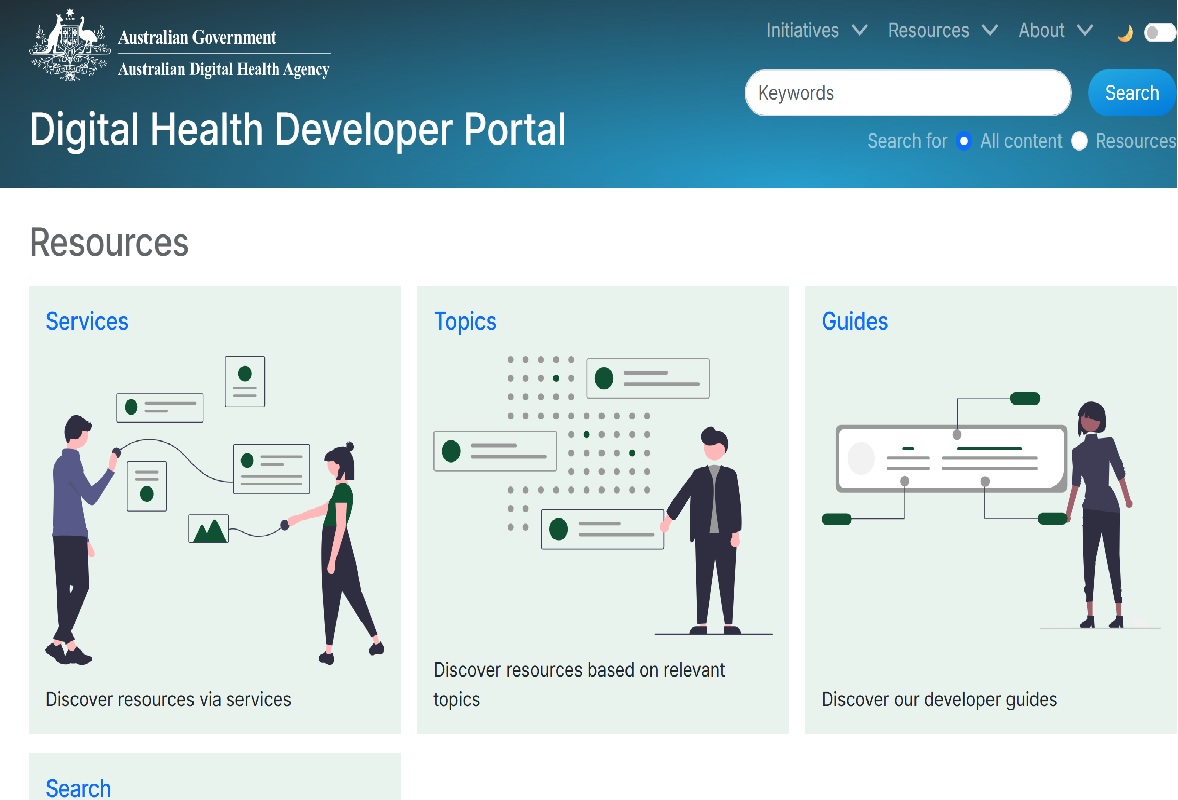Open the Initiatives menu item
Viewport: 1178px width, 800px height.
click(x=802, y=31)
